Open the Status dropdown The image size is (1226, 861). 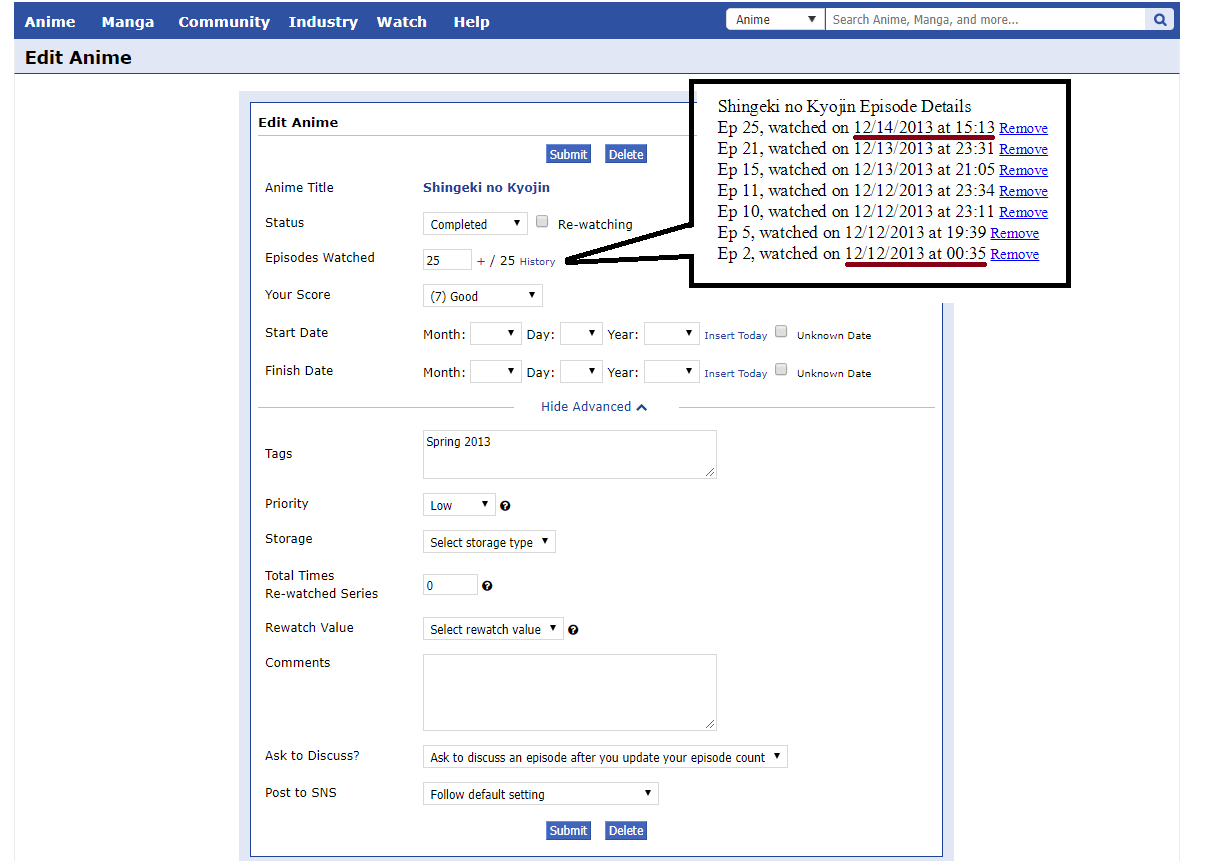(475, 224)
